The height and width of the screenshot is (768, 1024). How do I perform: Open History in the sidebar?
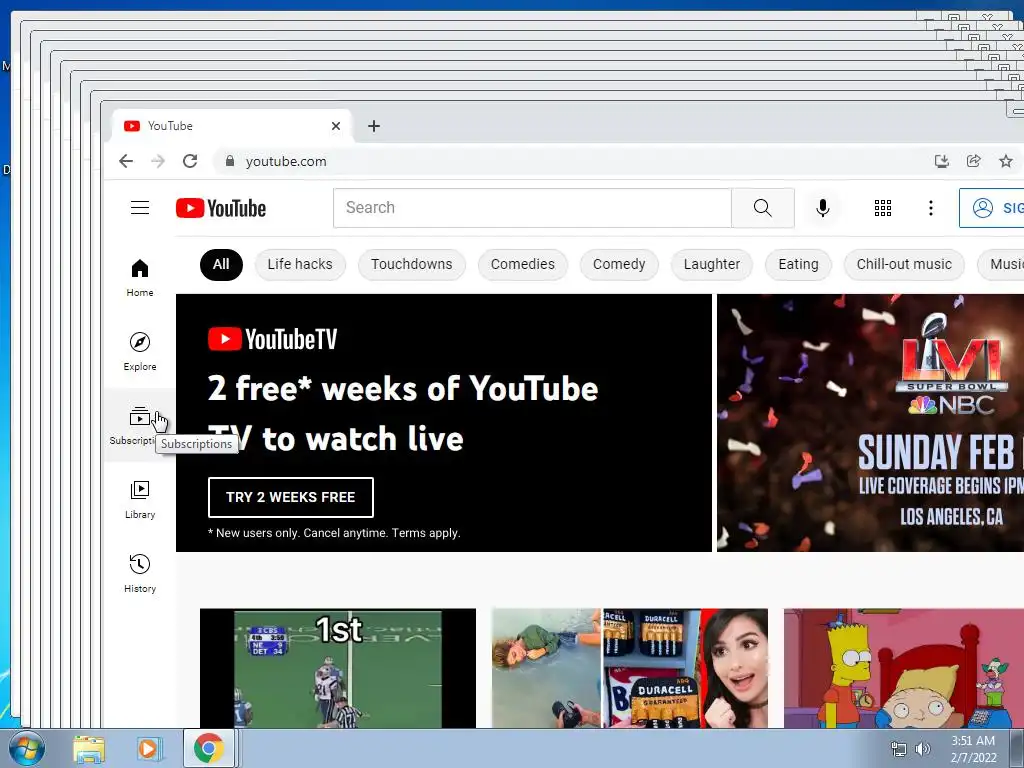pyautogui.click(x=140, y=573)
